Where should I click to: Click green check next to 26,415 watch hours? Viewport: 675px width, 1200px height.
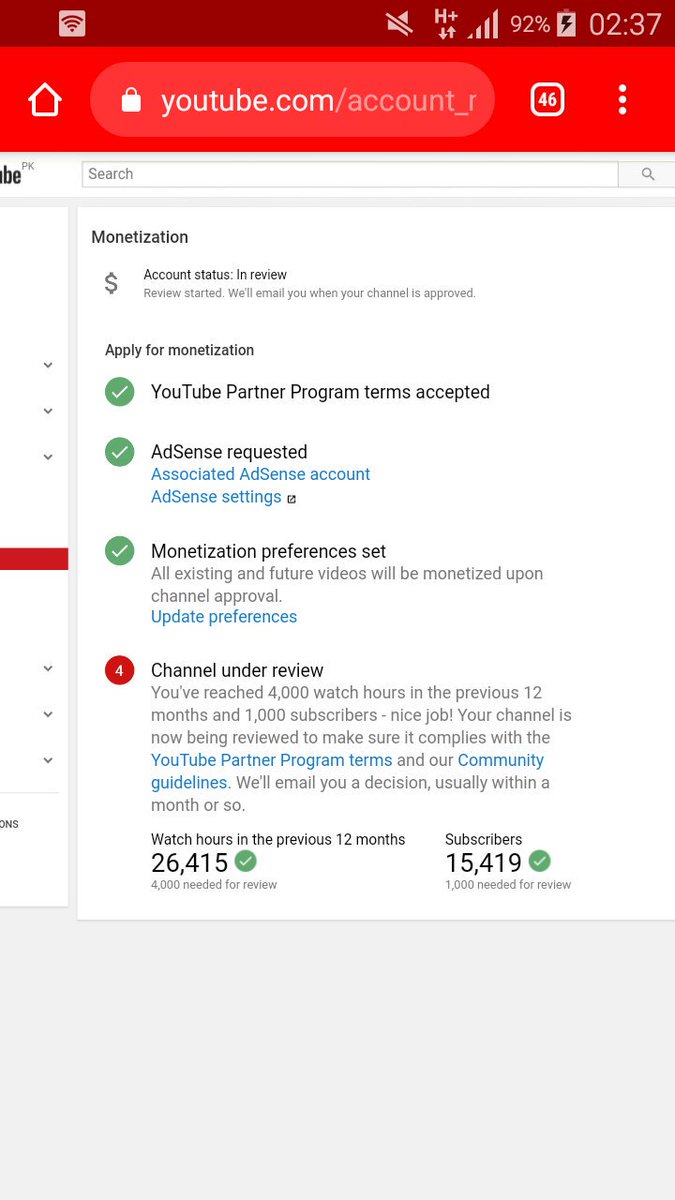tap(246, 861)
